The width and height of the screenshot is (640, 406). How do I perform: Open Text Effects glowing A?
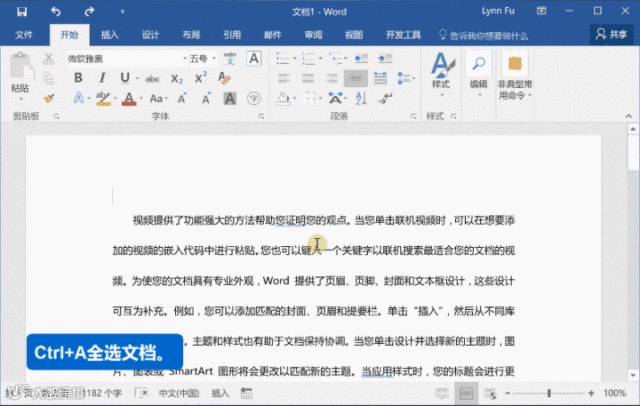78,98
